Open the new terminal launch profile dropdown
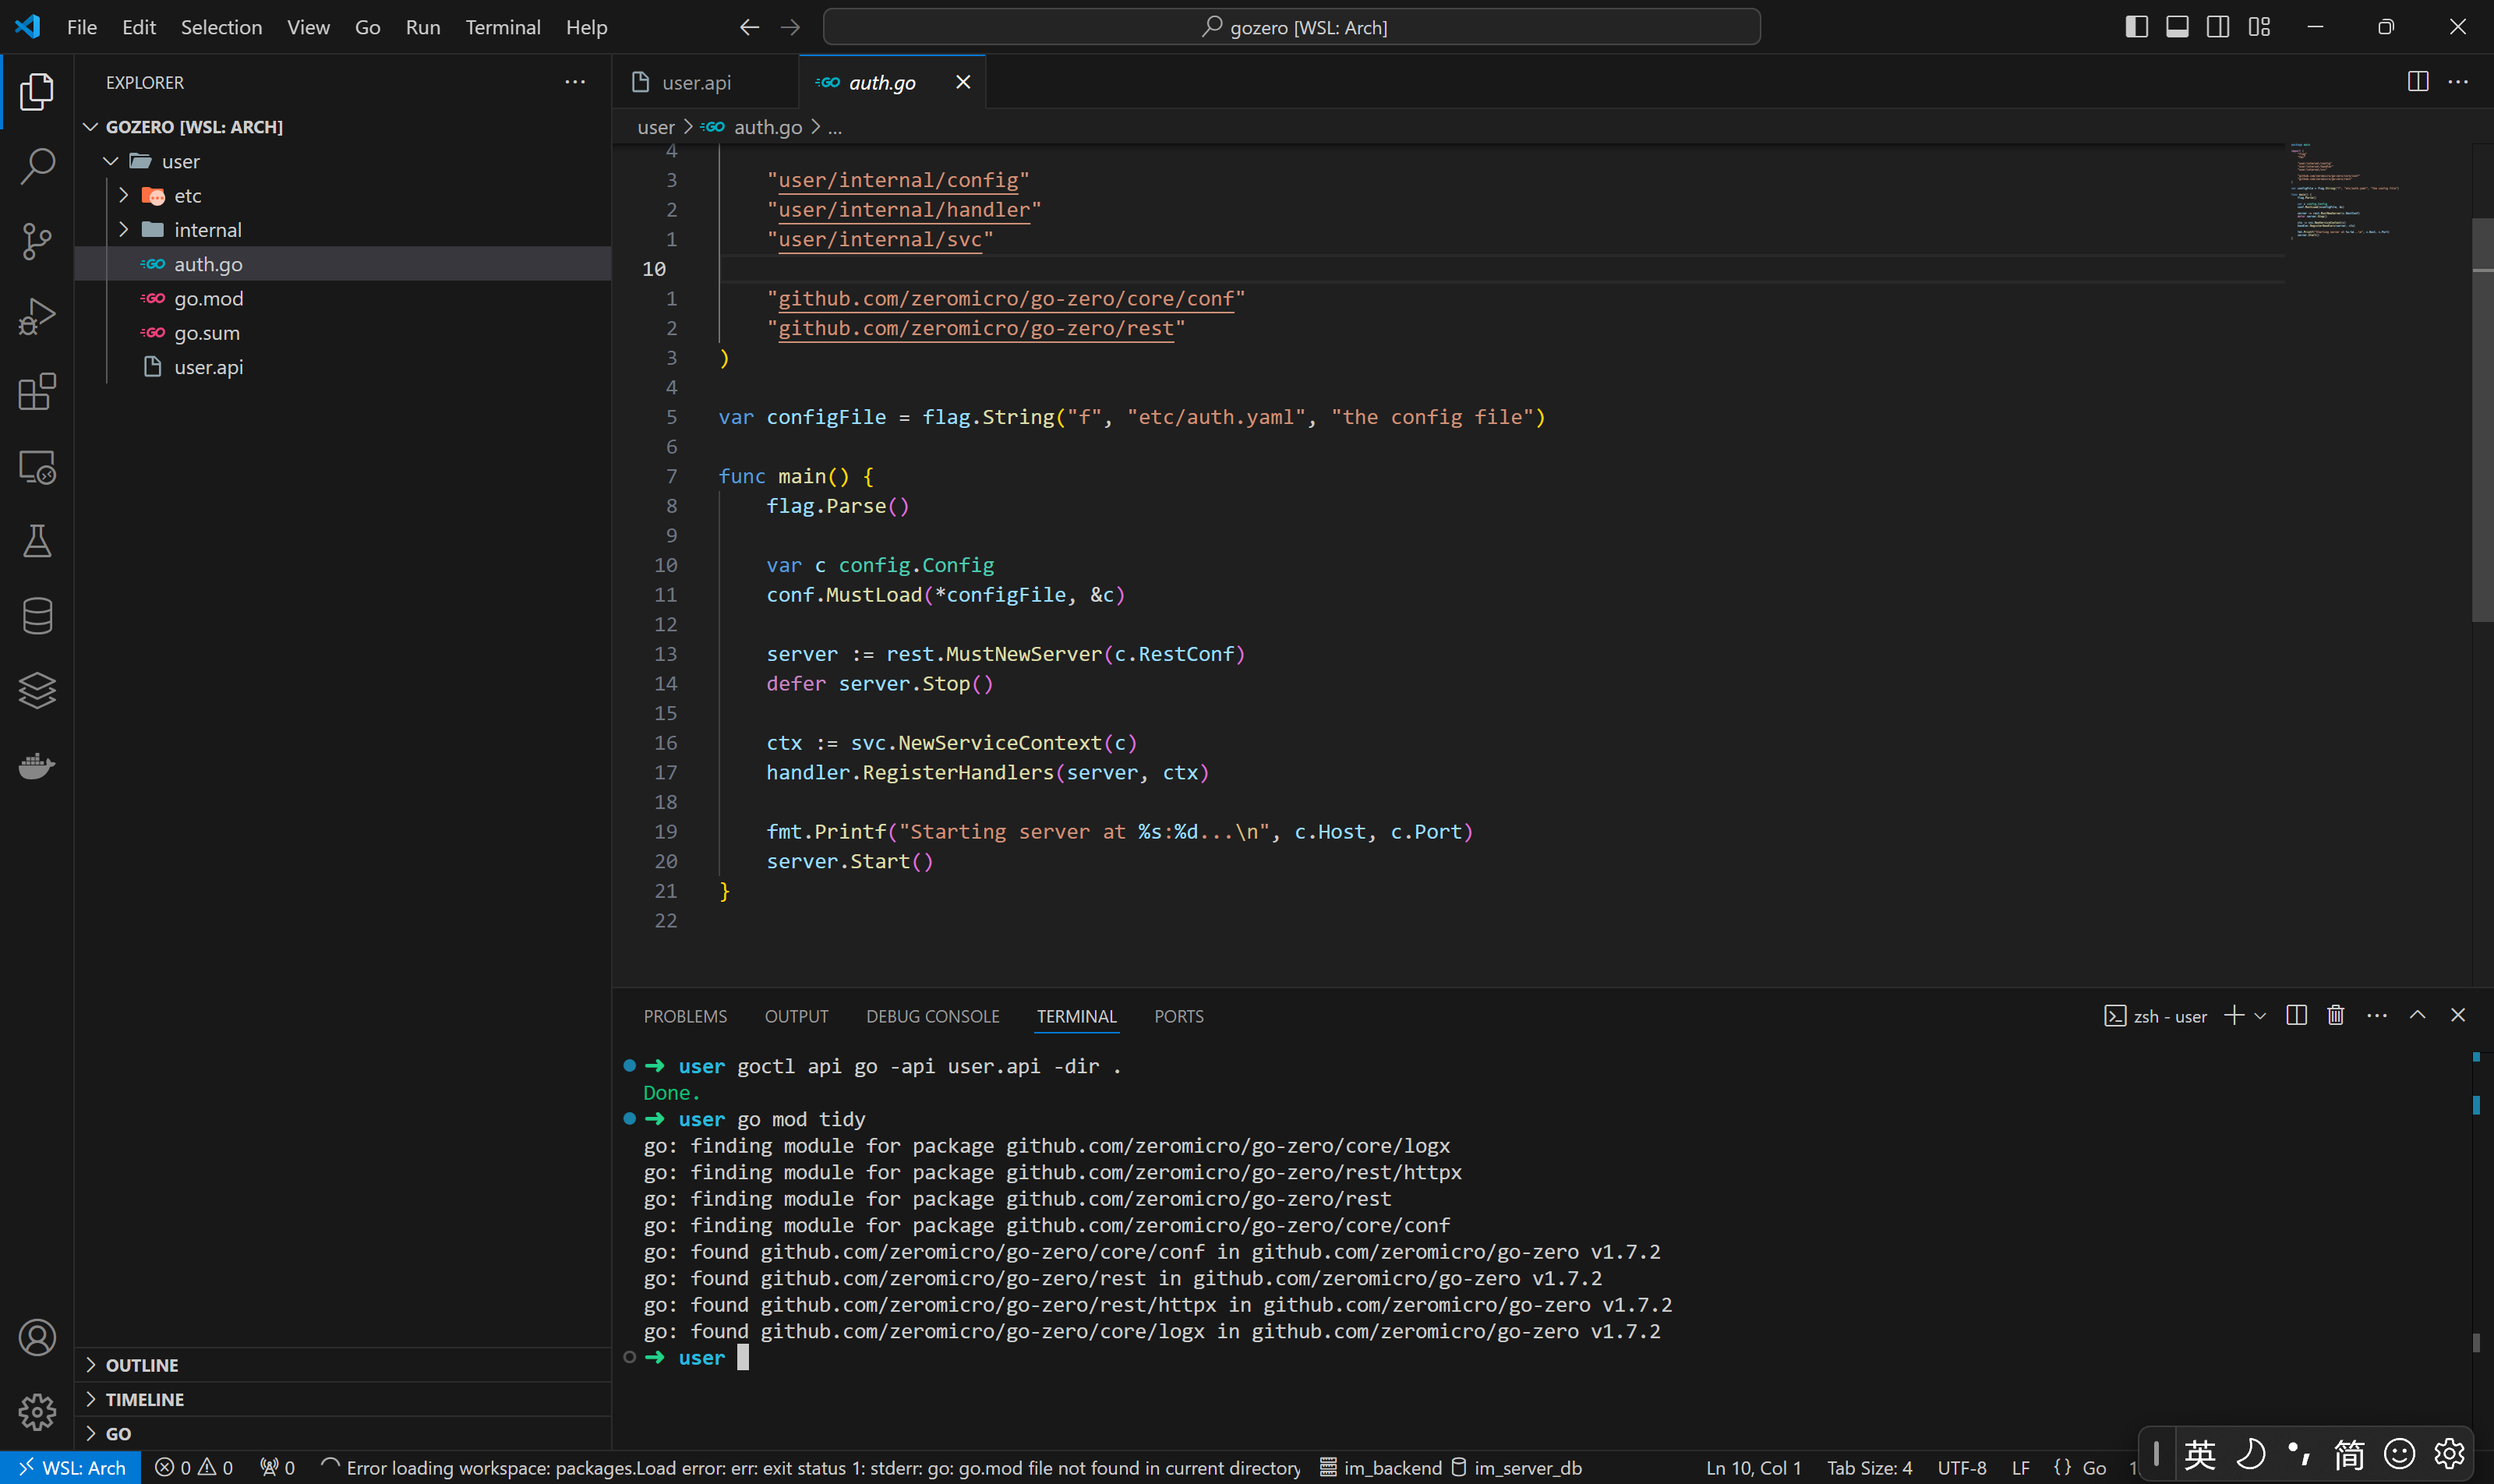 [2260, 1015]
